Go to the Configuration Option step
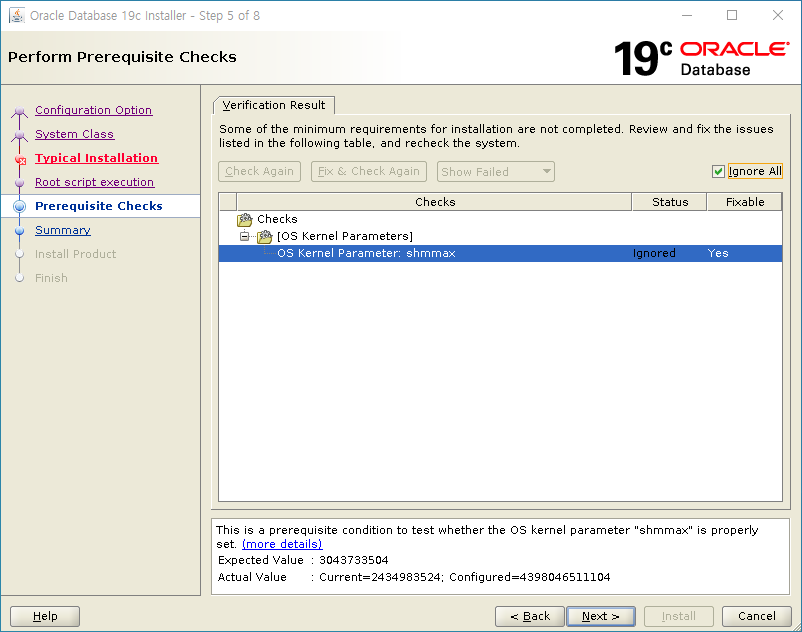Image resolution: width=802 pixels, height=632 pixels. [93, 110]
